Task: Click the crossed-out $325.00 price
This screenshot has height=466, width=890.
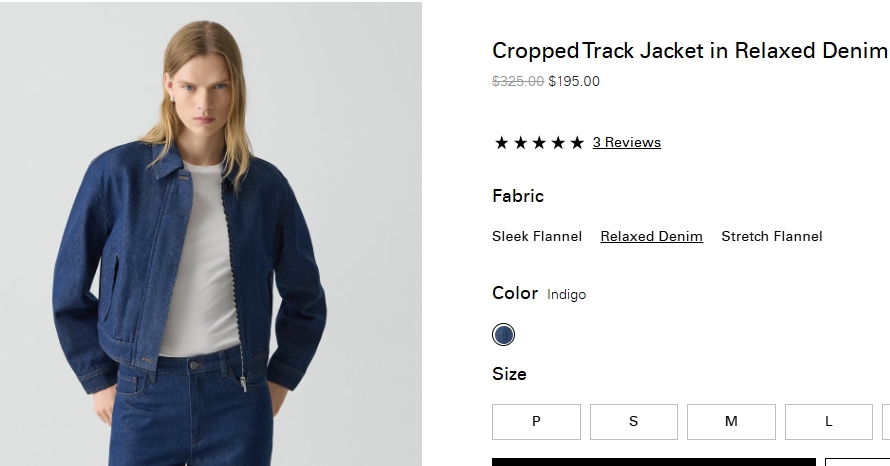Action: pyautogui.click(x=518, y=81)
